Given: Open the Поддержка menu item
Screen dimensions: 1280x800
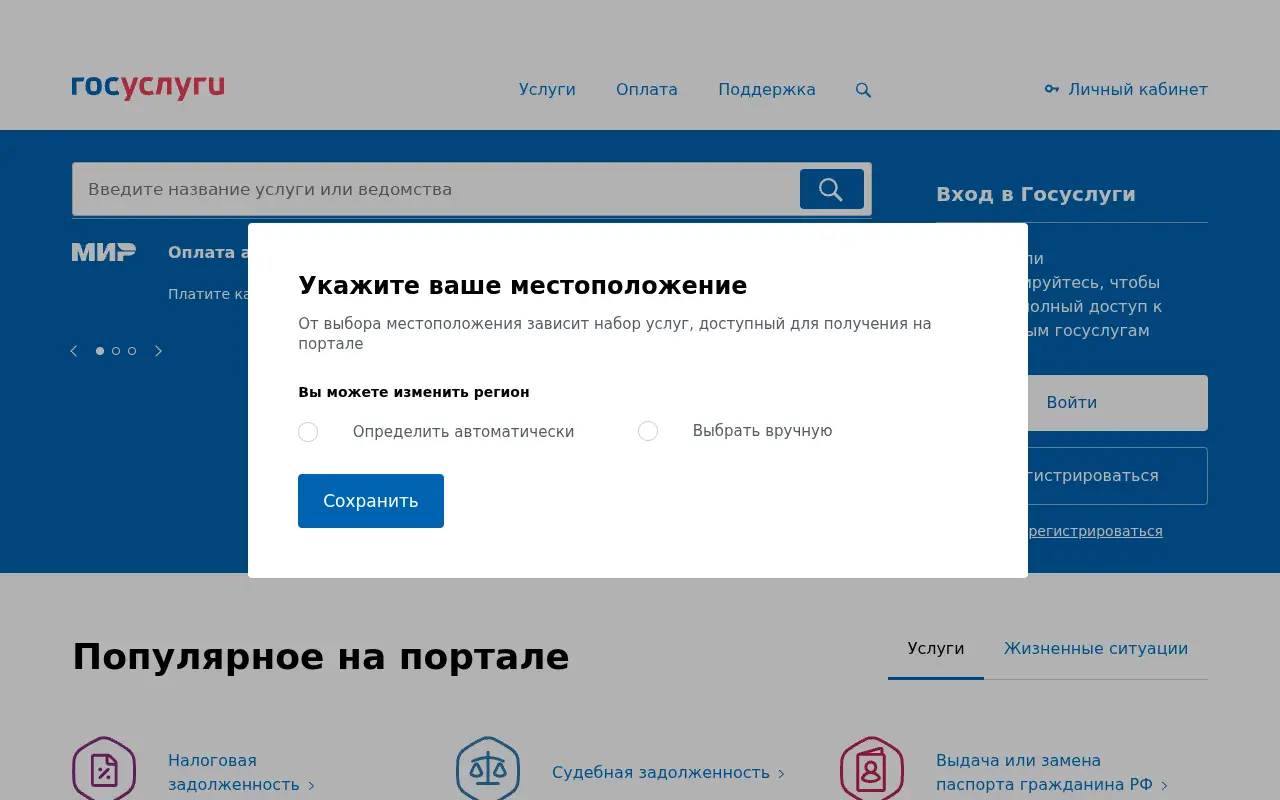Looking at the screenshot, I should 767,89.
